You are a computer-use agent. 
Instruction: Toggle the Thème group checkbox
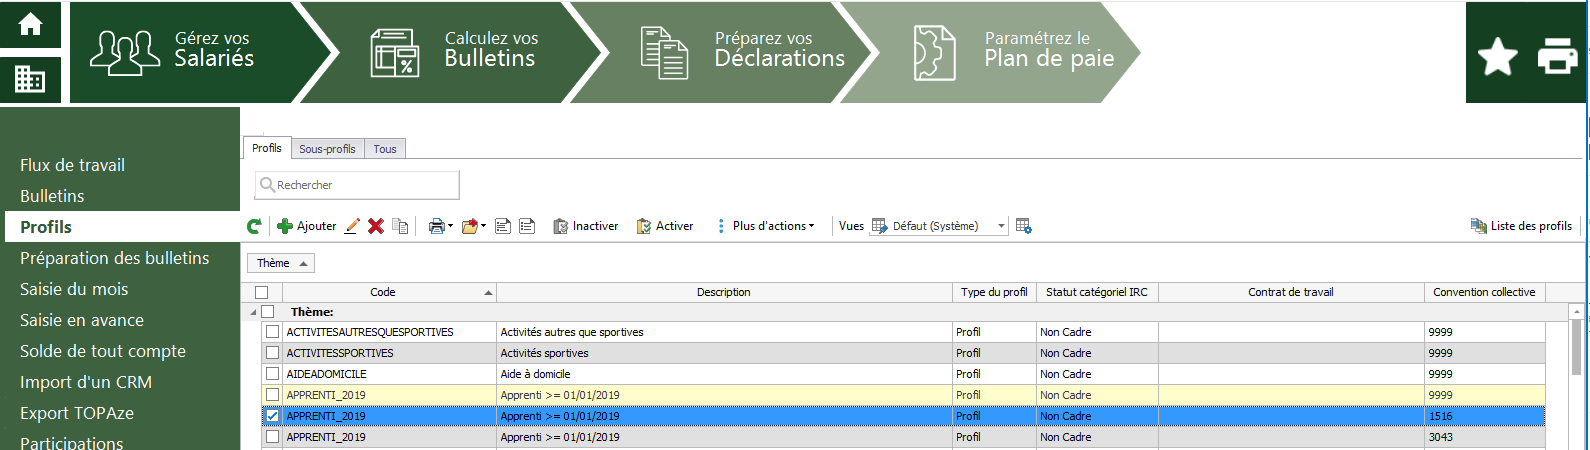coord(268,312)
